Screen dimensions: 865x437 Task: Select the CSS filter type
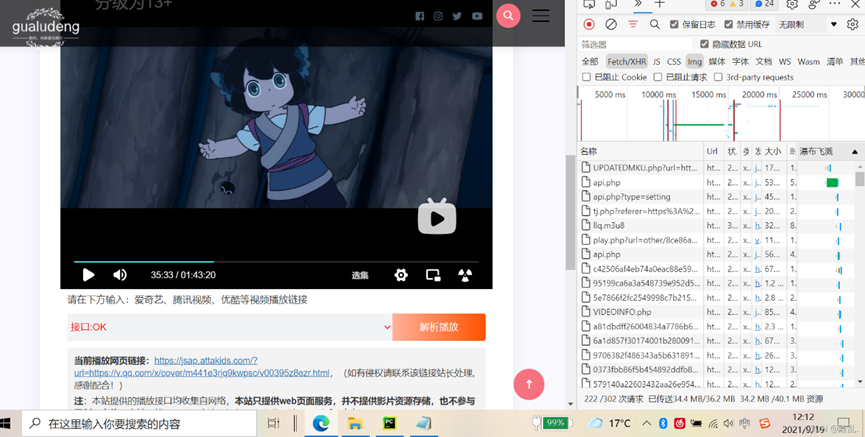pyautogui.click(x=674, y=61)
